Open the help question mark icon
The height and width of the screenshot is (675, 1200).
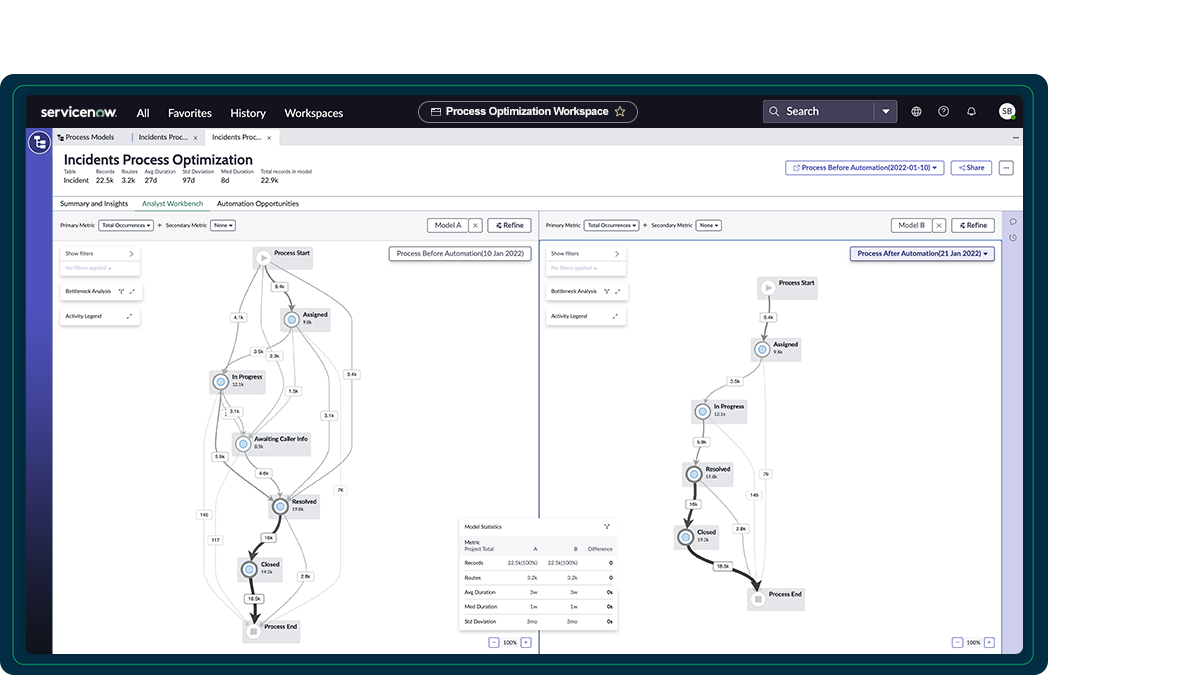tap(943, 111)
